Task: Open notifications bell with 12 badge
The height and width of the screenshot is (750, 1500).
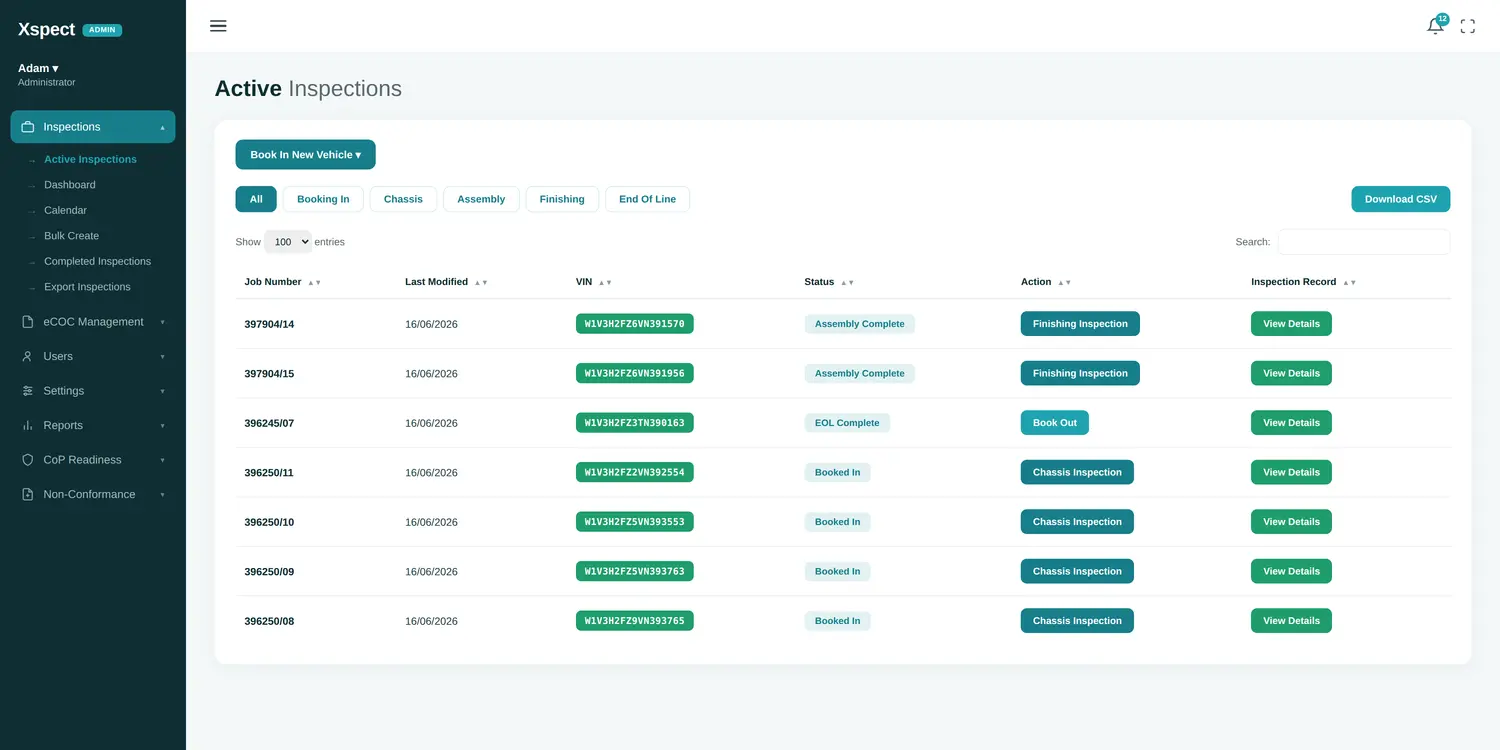Action: [1436, 25]
